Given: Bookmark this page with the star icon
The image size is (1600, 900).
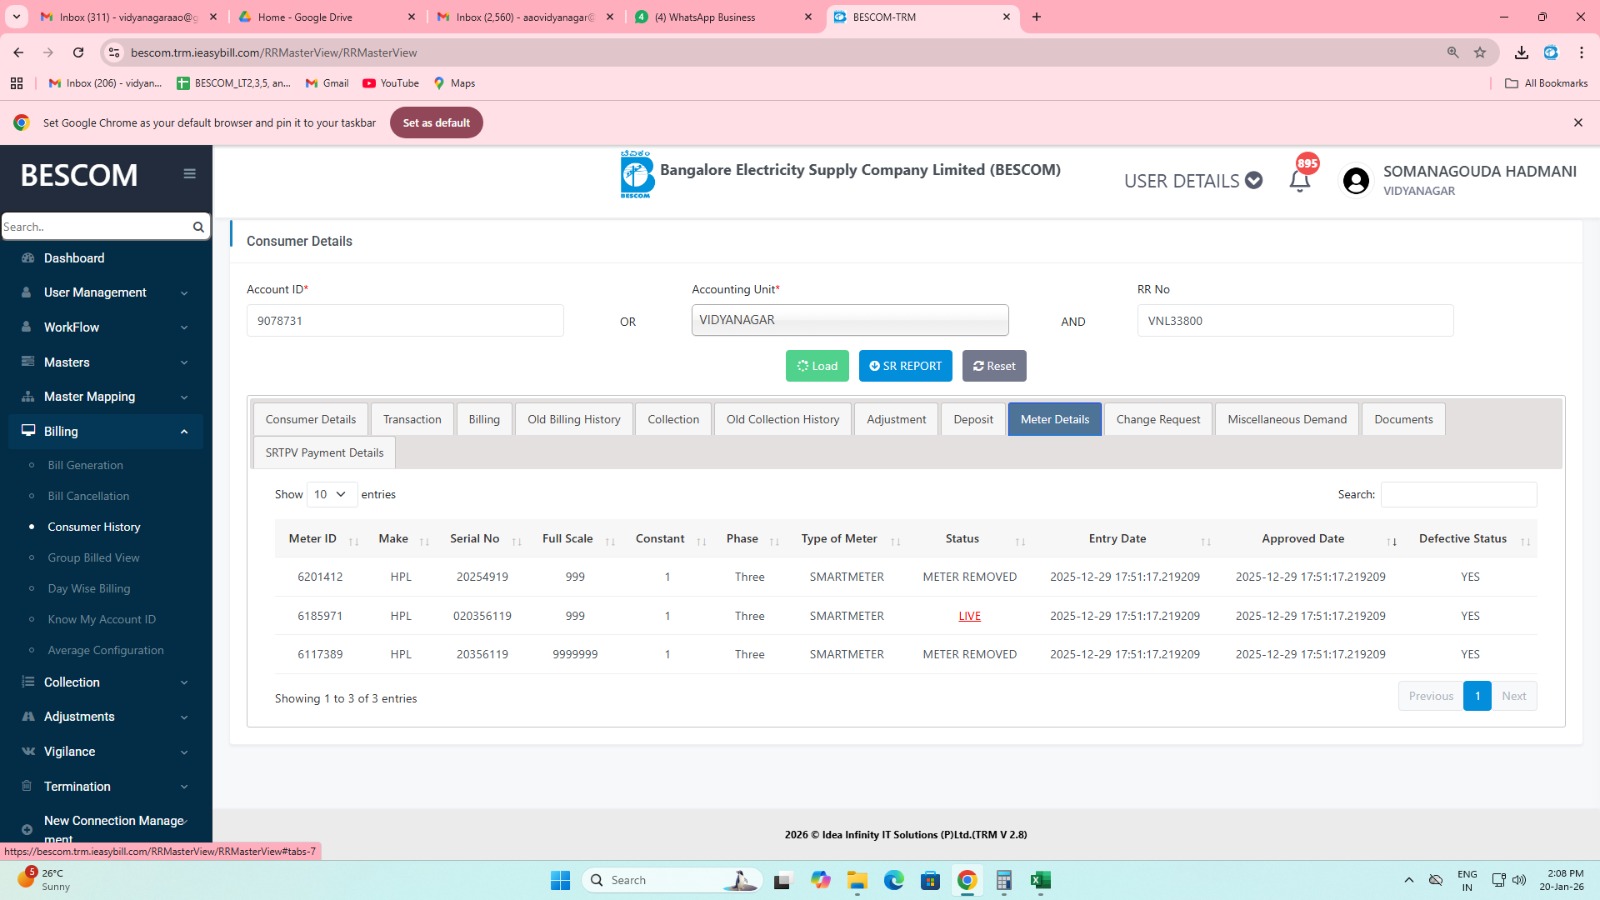Looking at the screenshot, I should tap(1480, 52).
